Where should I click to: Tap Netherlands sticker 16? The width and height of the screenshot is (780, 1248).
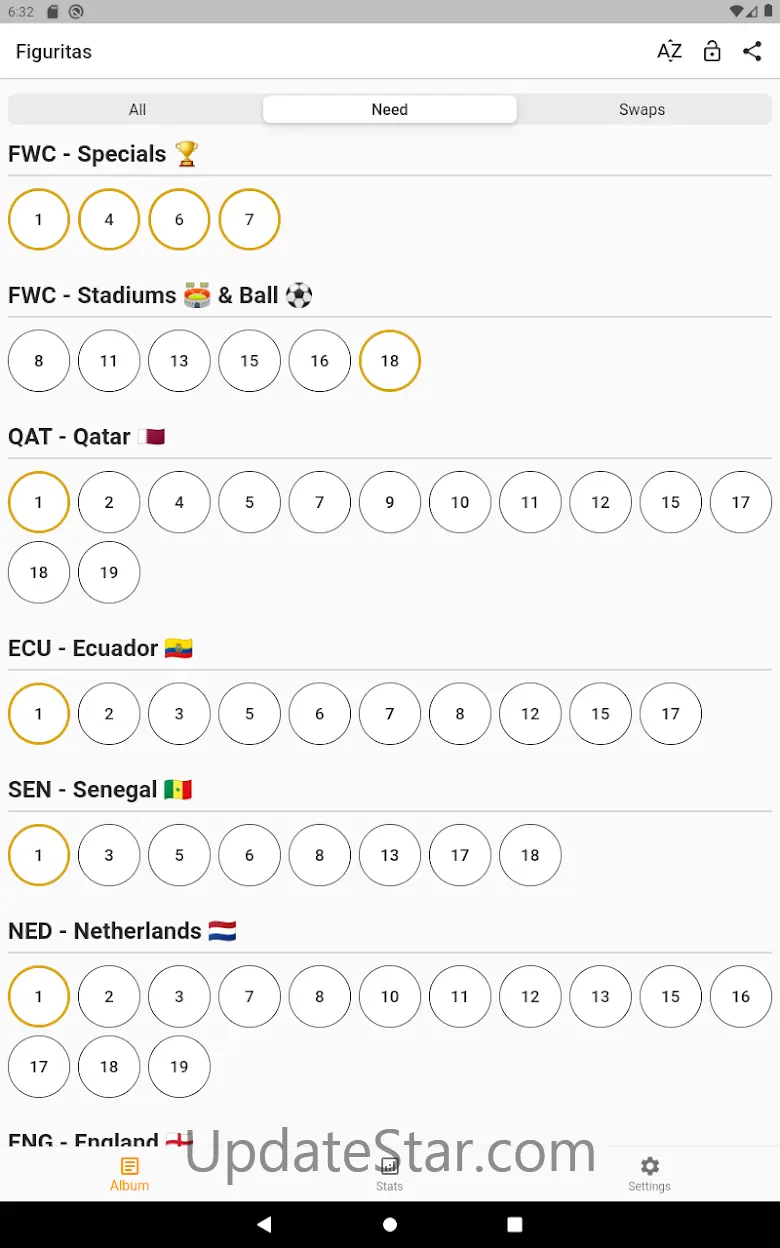pos(741,996)
